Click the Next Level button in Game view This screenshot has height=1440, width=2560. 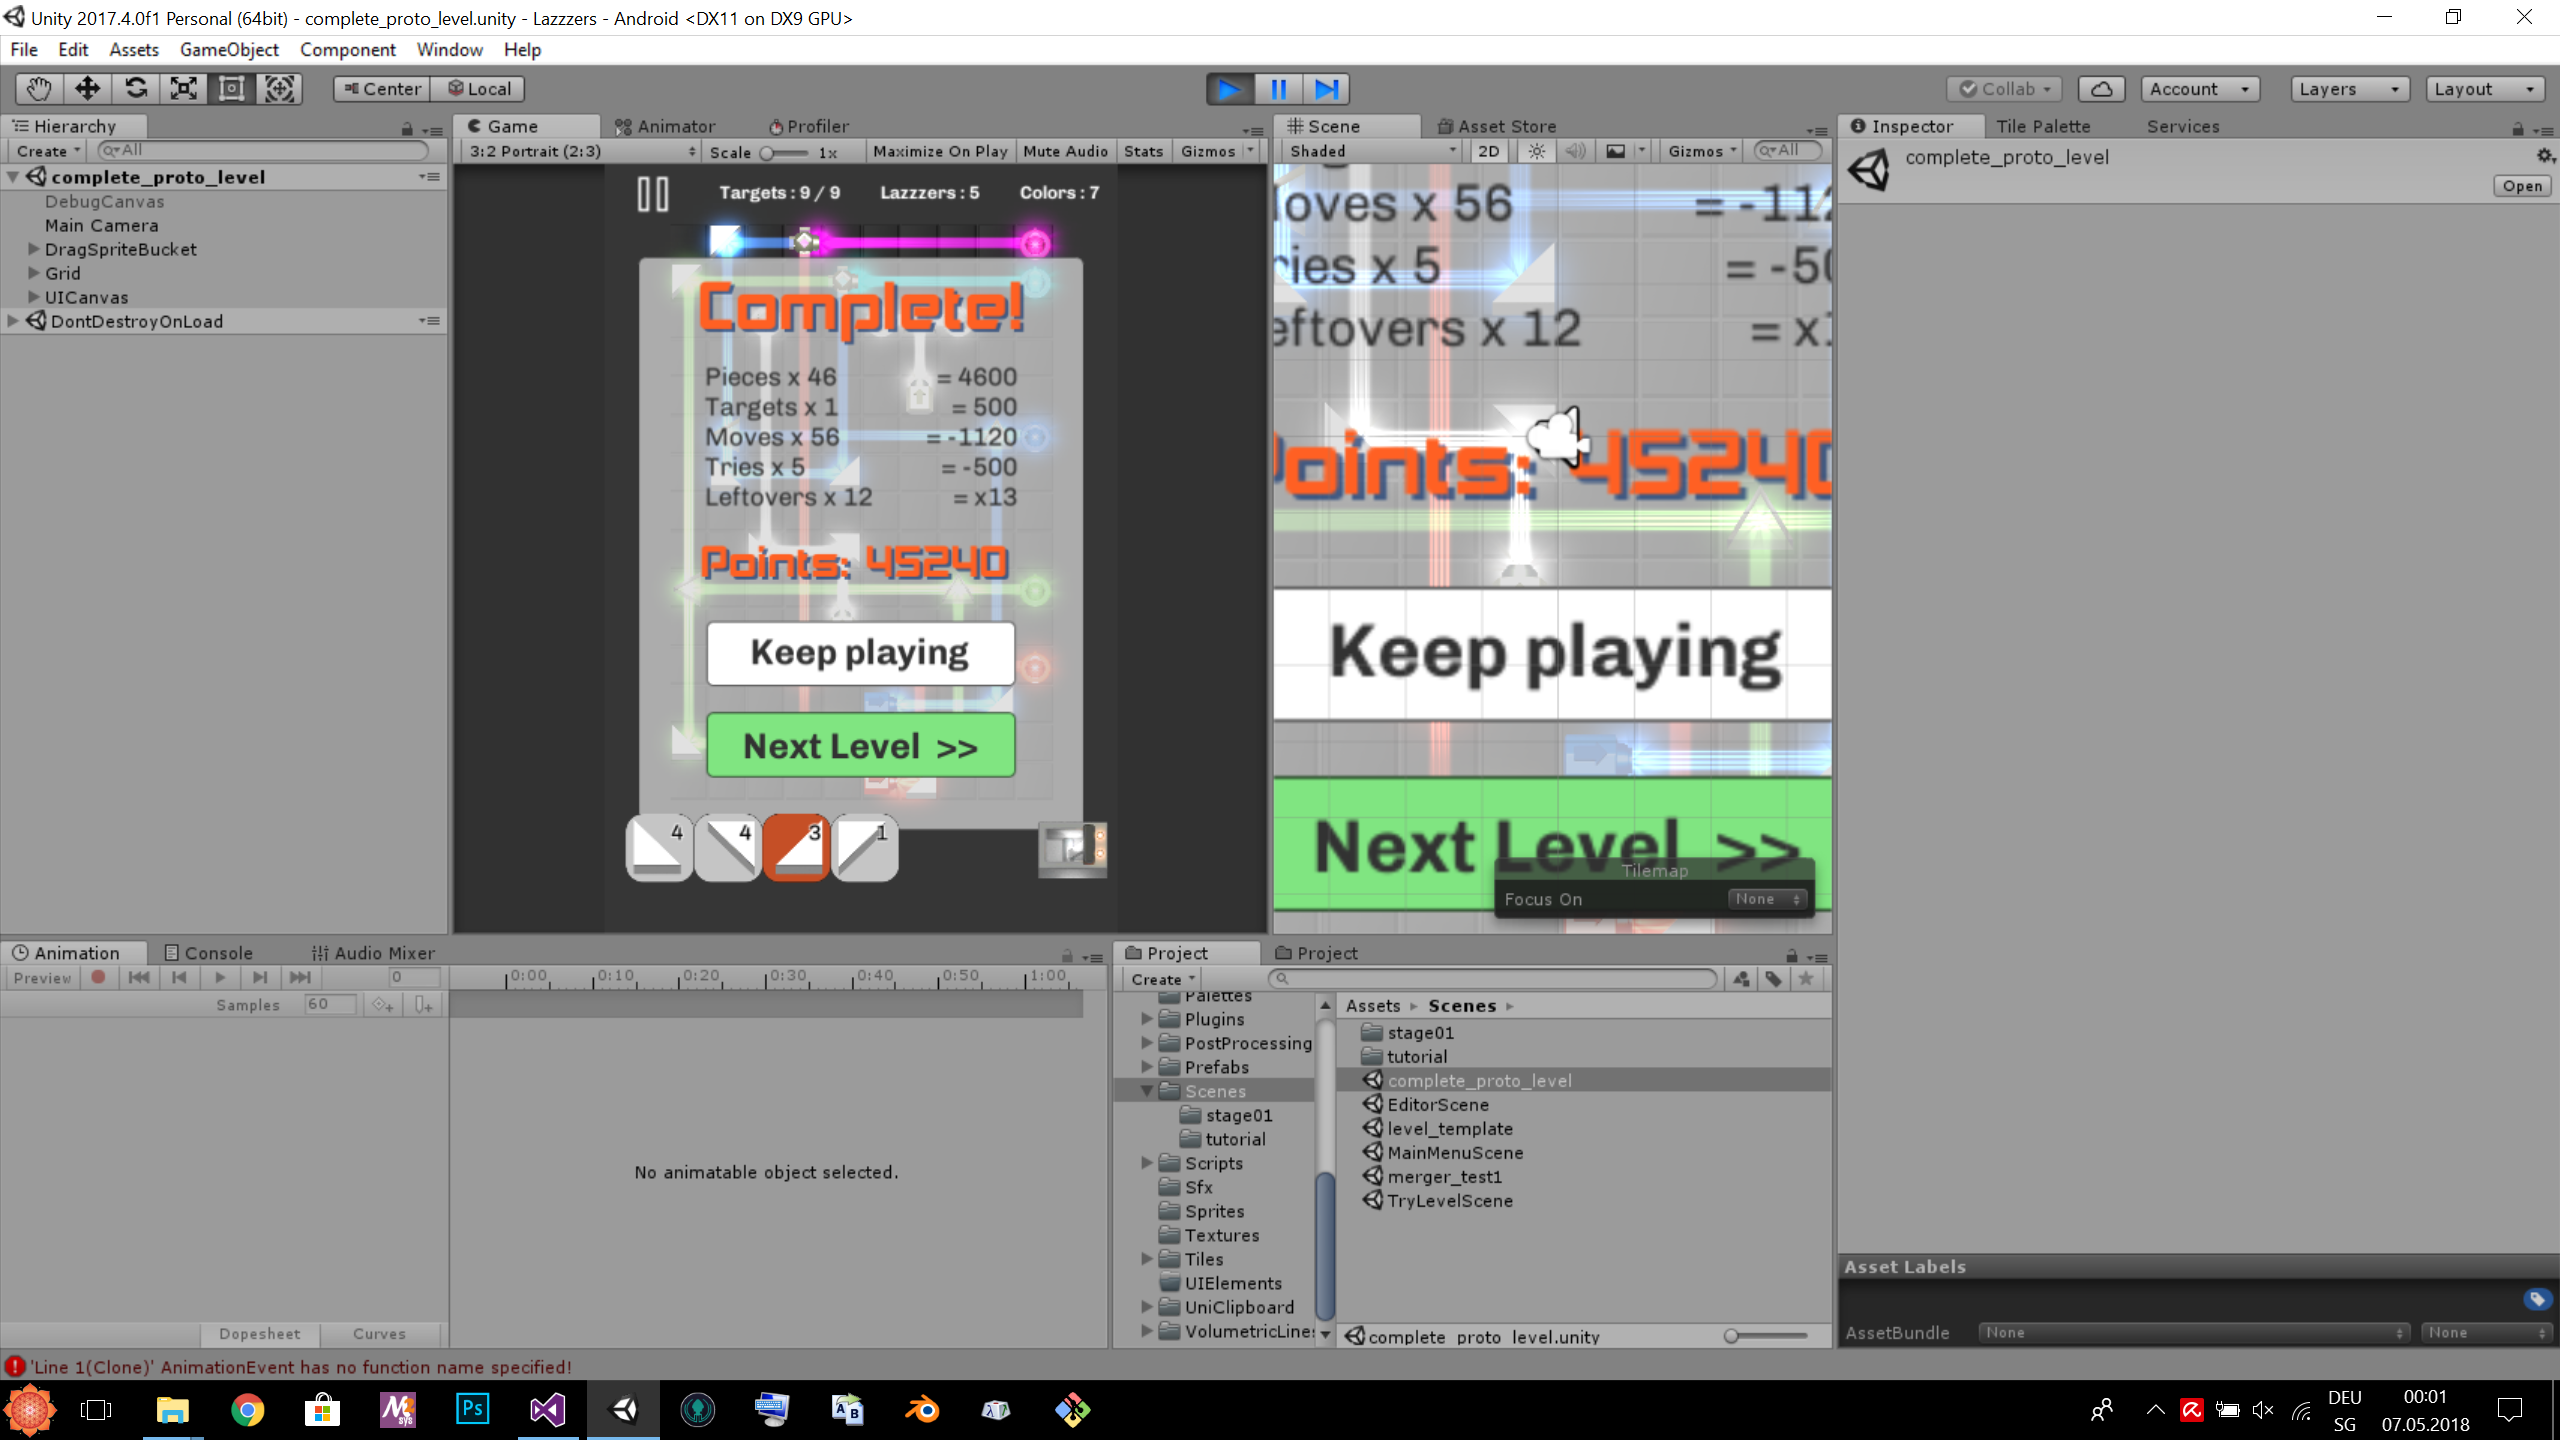[860, 746]
